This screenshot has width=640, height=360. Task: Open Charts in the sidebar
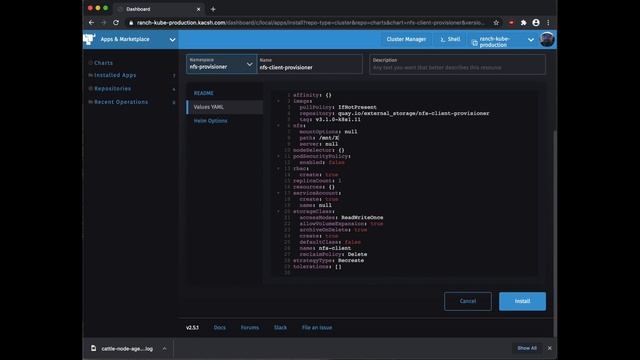click(x=103, y=63)
